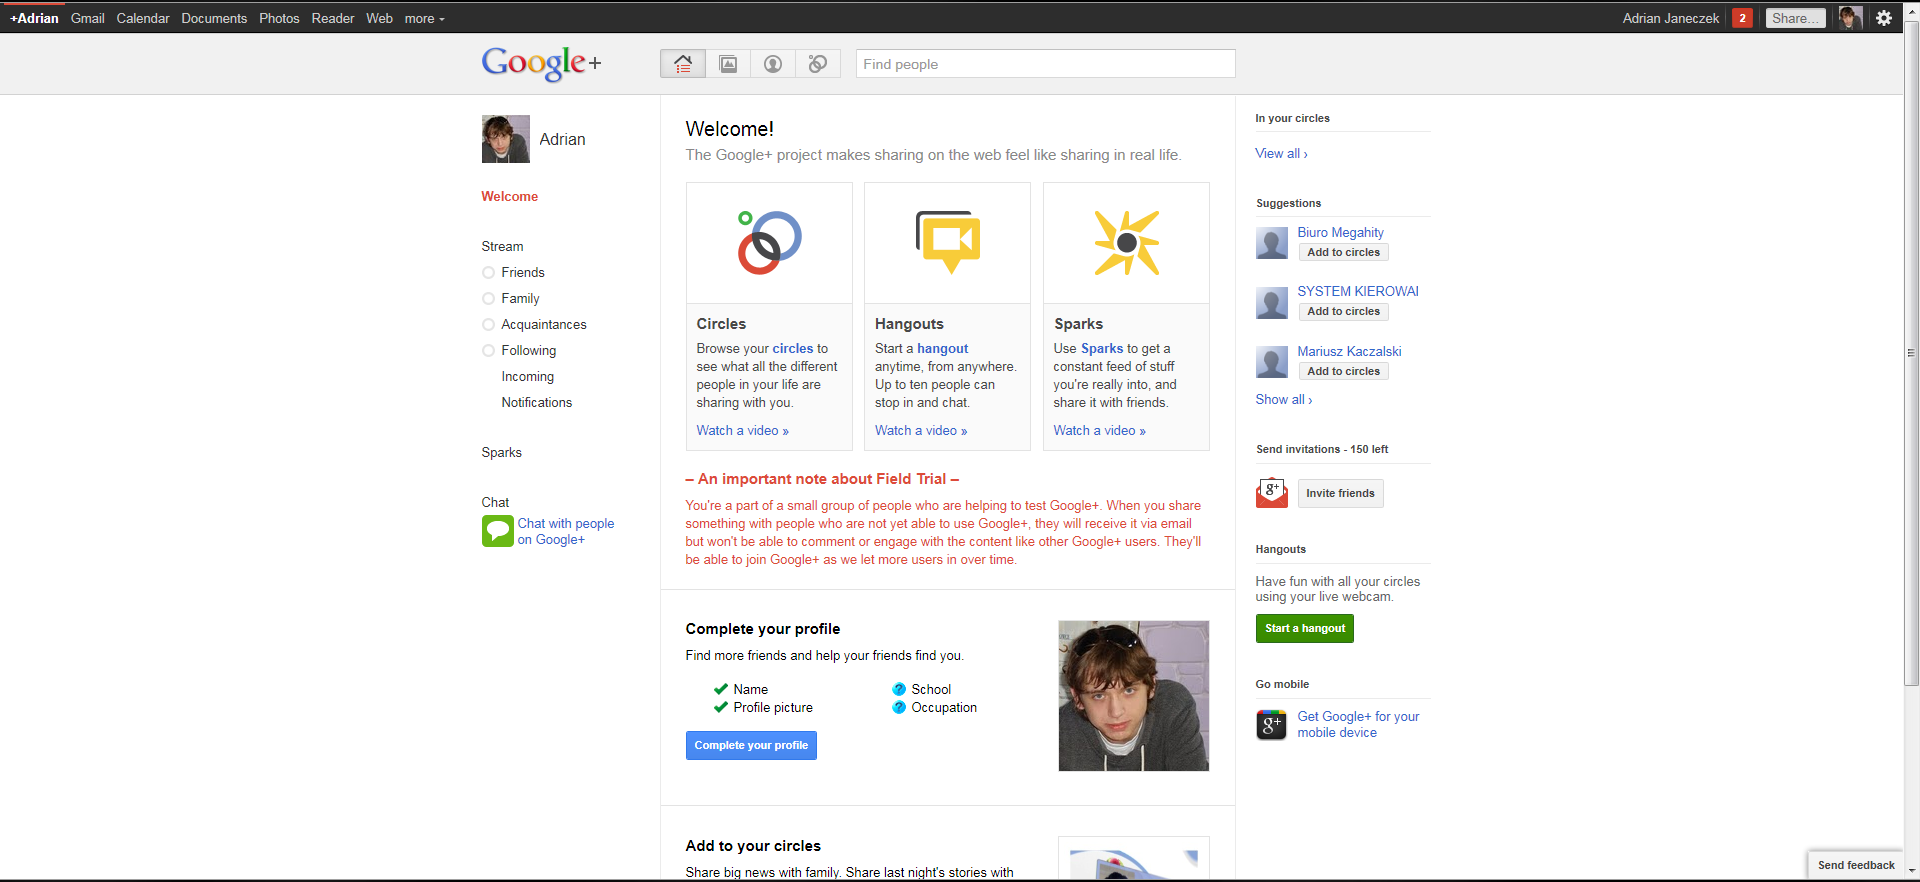Select the Family stream circle

[x=488, y=299]
